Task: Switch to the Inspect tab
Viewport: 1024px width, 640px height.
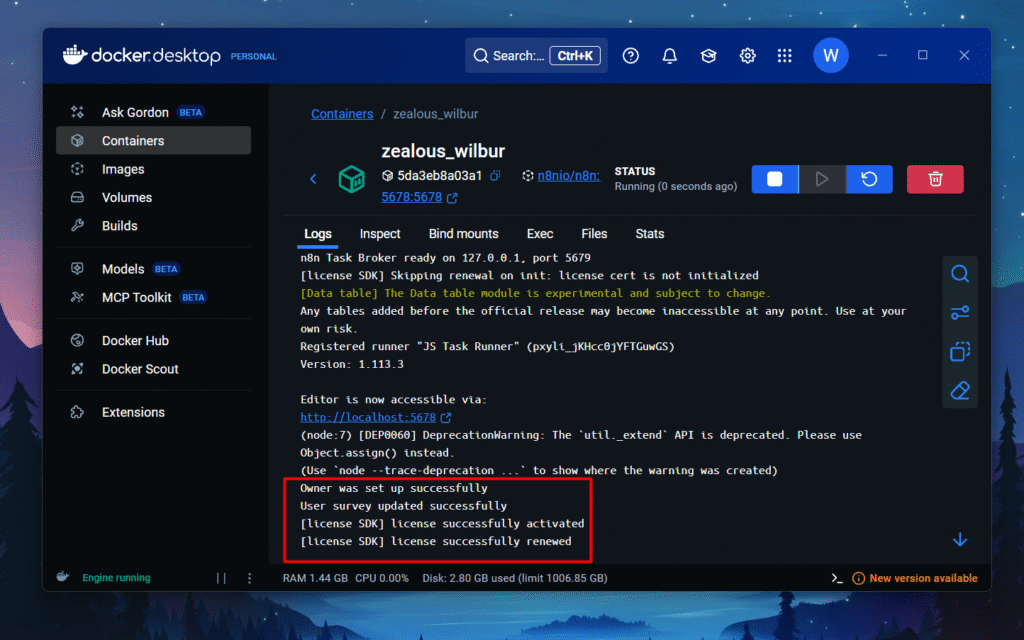Action: point(380,234)
